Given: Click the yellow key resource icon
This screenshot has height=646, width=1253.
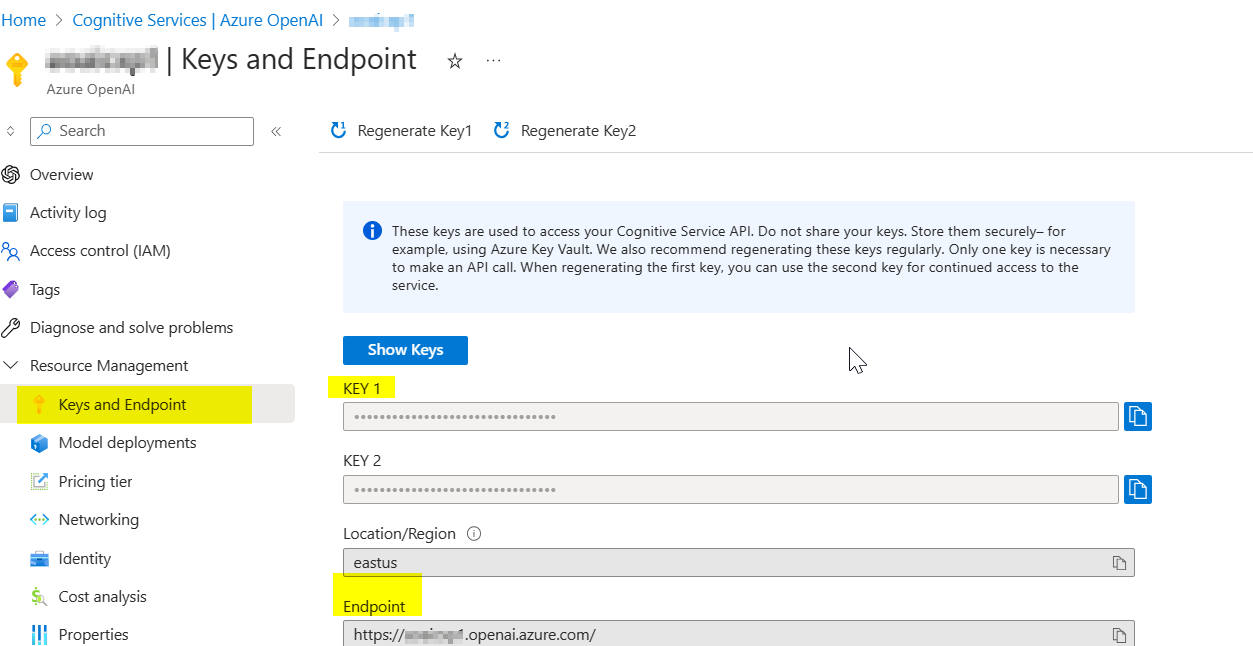Looking at the screenshot, I should (17, 69).
